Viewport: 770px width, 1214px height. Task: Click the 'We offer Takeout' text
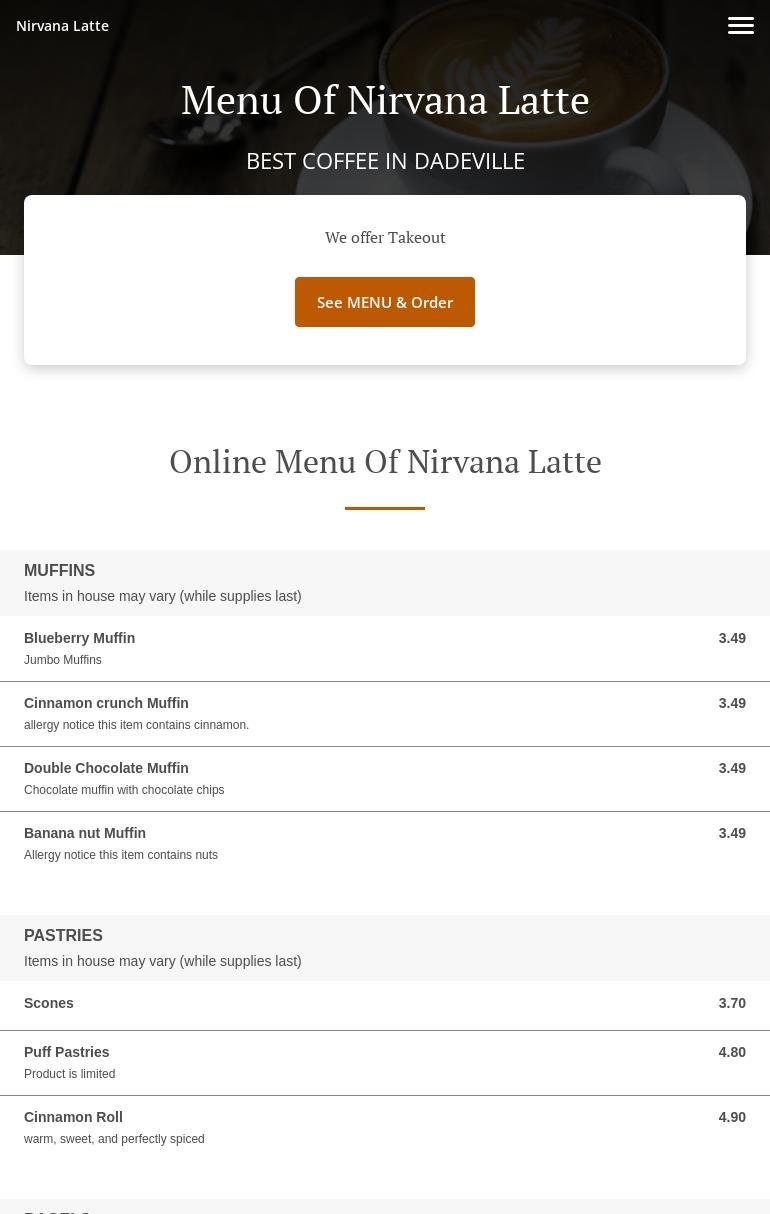[x=385, y=237]
